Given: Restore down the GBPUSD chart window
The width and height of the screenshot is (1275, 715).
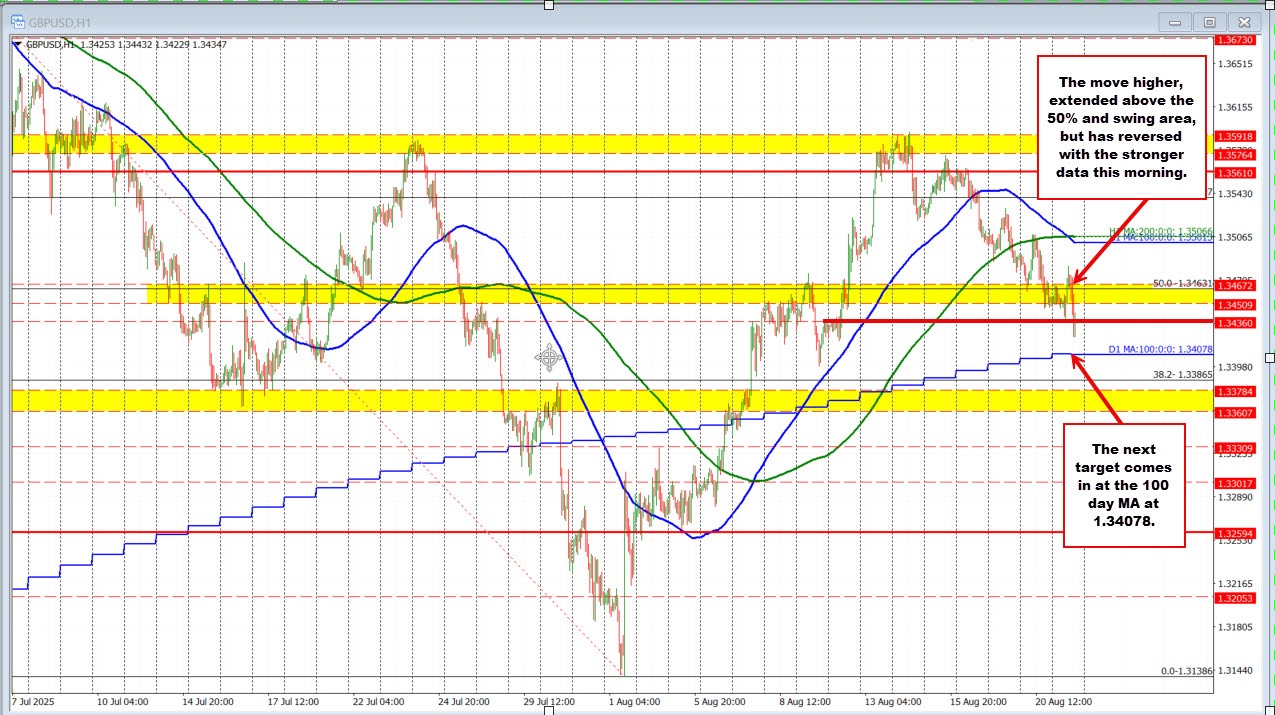Looking at the screenshot, I should (x=1209, y=21).
